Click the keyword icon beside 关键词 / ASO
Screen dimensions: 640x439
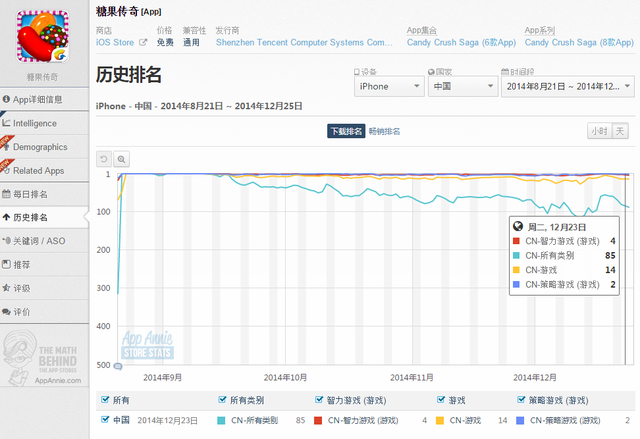click(6, 241)
